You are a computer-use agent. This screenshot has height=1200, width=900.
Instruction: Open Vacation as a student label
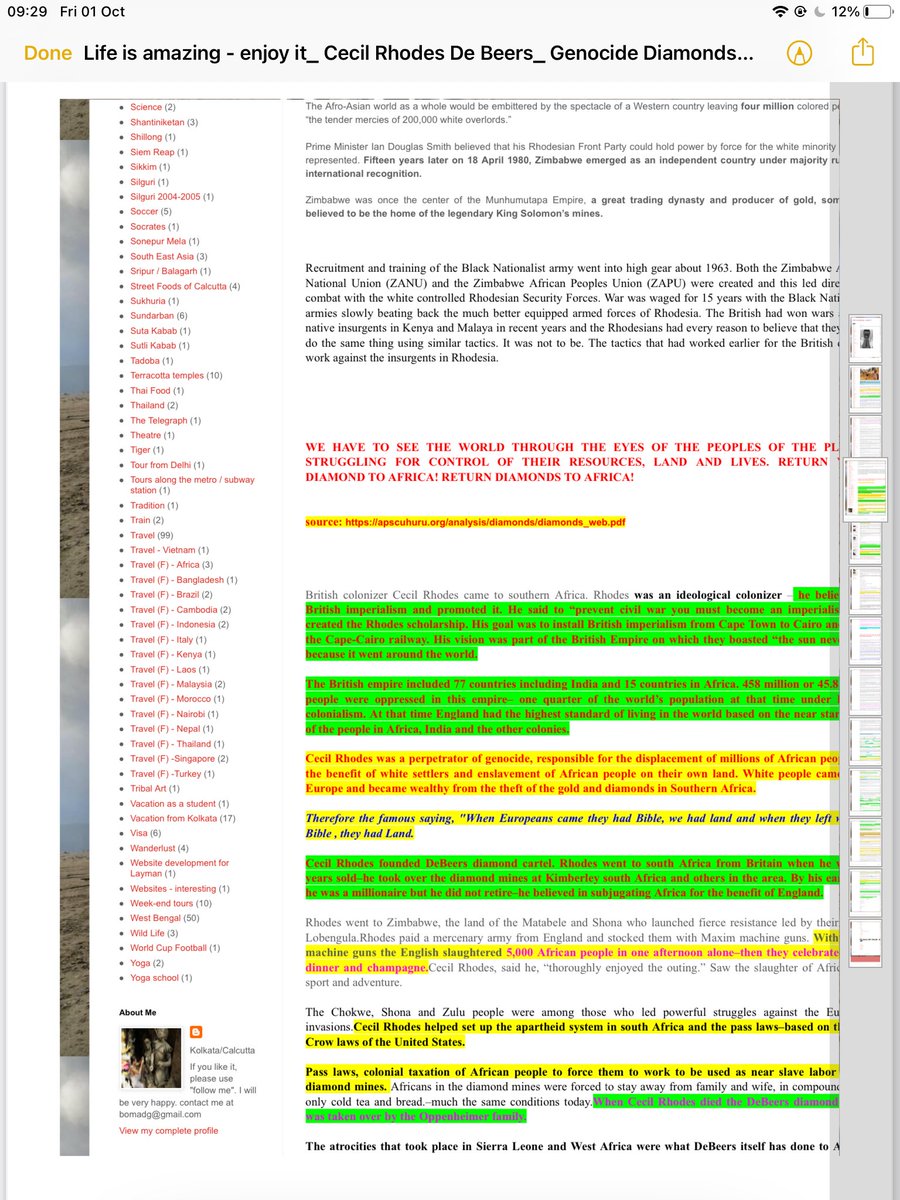click(173, 805)
